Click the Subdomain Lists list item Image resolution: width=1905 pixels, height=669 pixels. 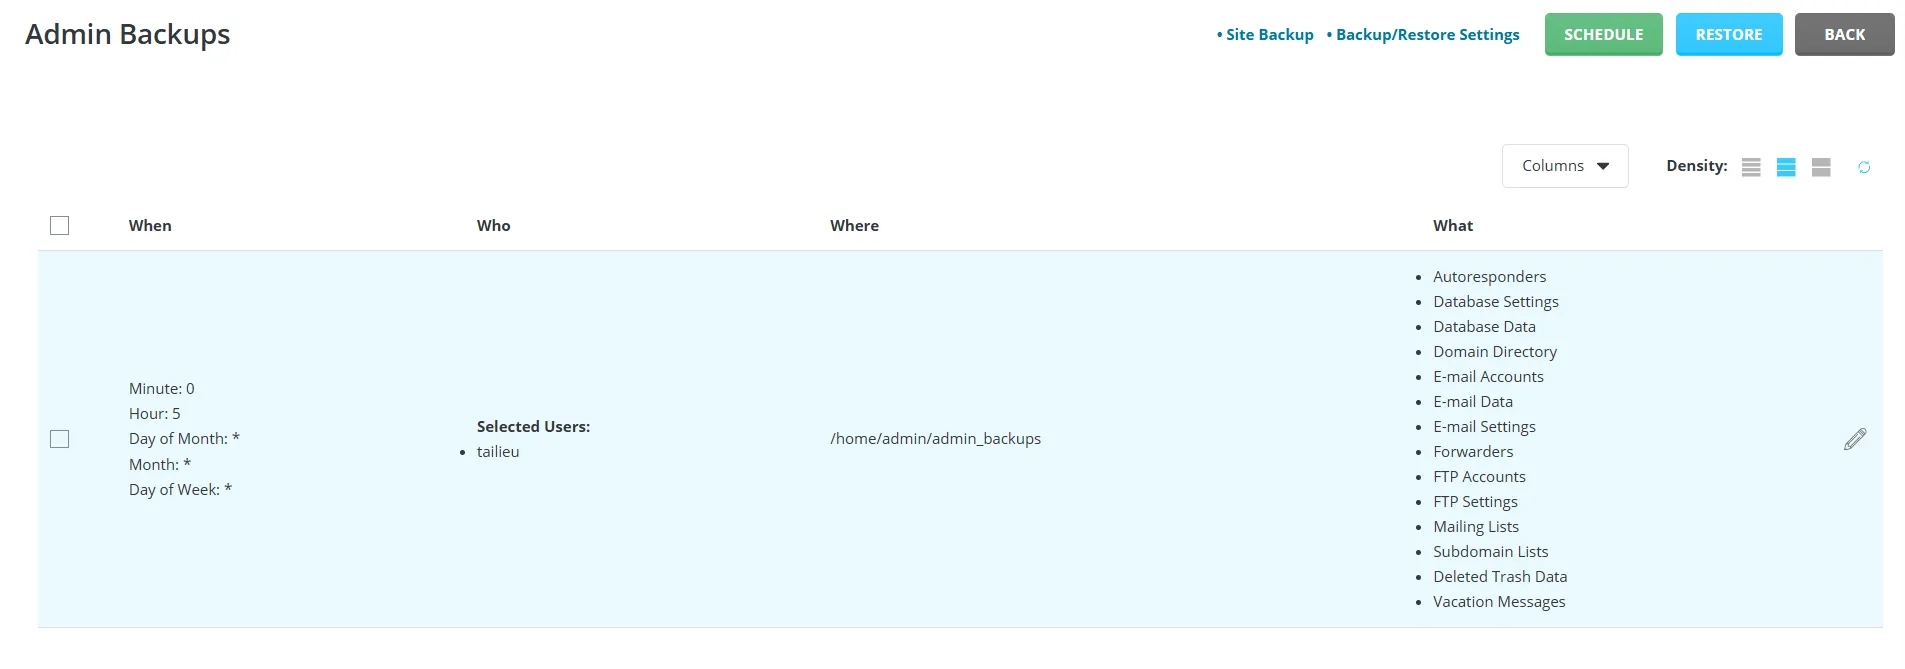(x=1490, y=552)
